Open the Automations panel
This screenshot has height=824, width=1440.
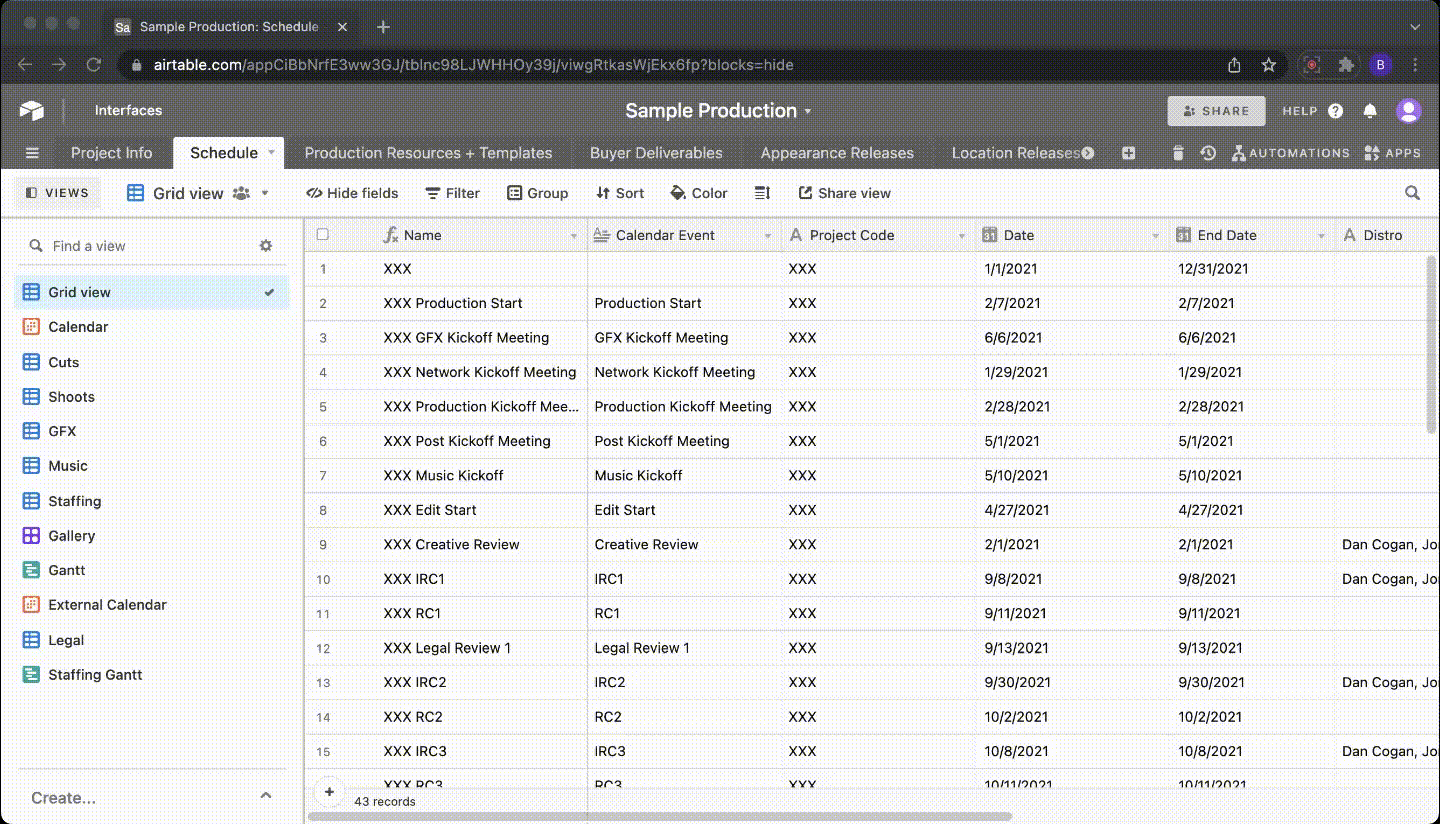(1291, 152)
